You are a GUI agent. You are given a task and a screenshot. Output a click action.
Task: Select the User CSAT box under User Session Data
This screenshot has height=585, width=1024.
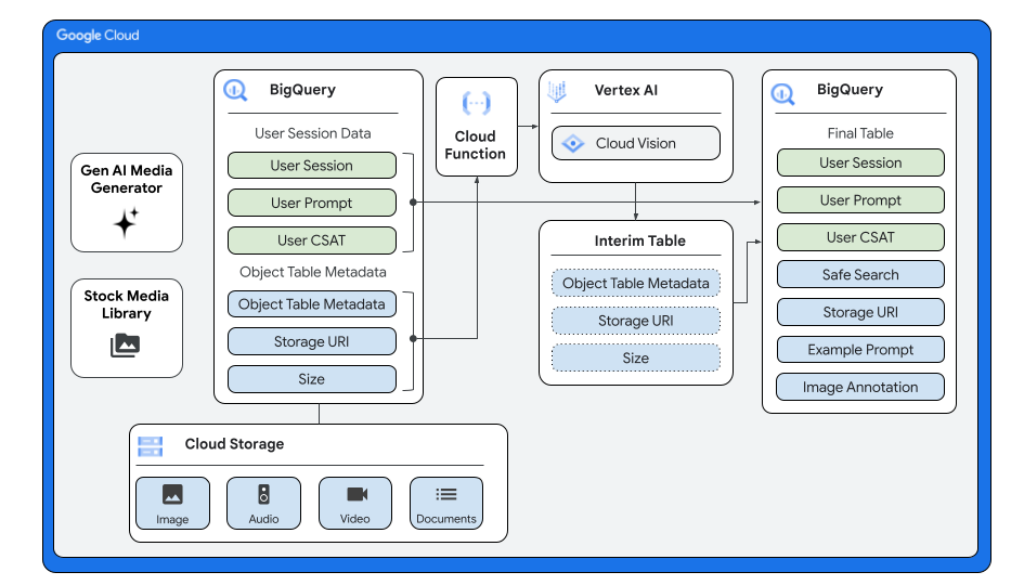tap(312, 241)
